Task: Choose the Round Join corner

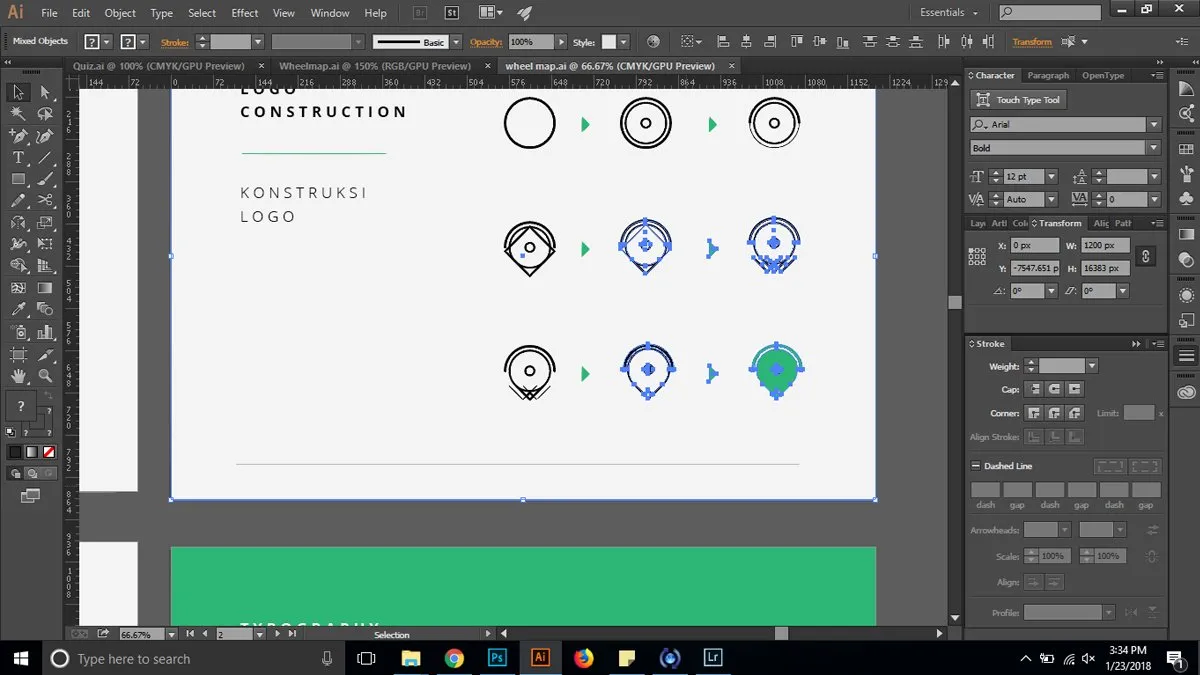Action: click(x=1054, y=413)
